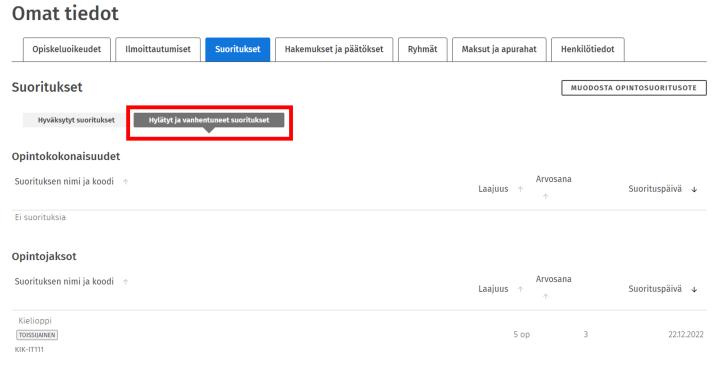The height and width of the screenshot is (365, 720).
Task: Open Hakemukset ja päätökset tab
Action: point(334,49)
